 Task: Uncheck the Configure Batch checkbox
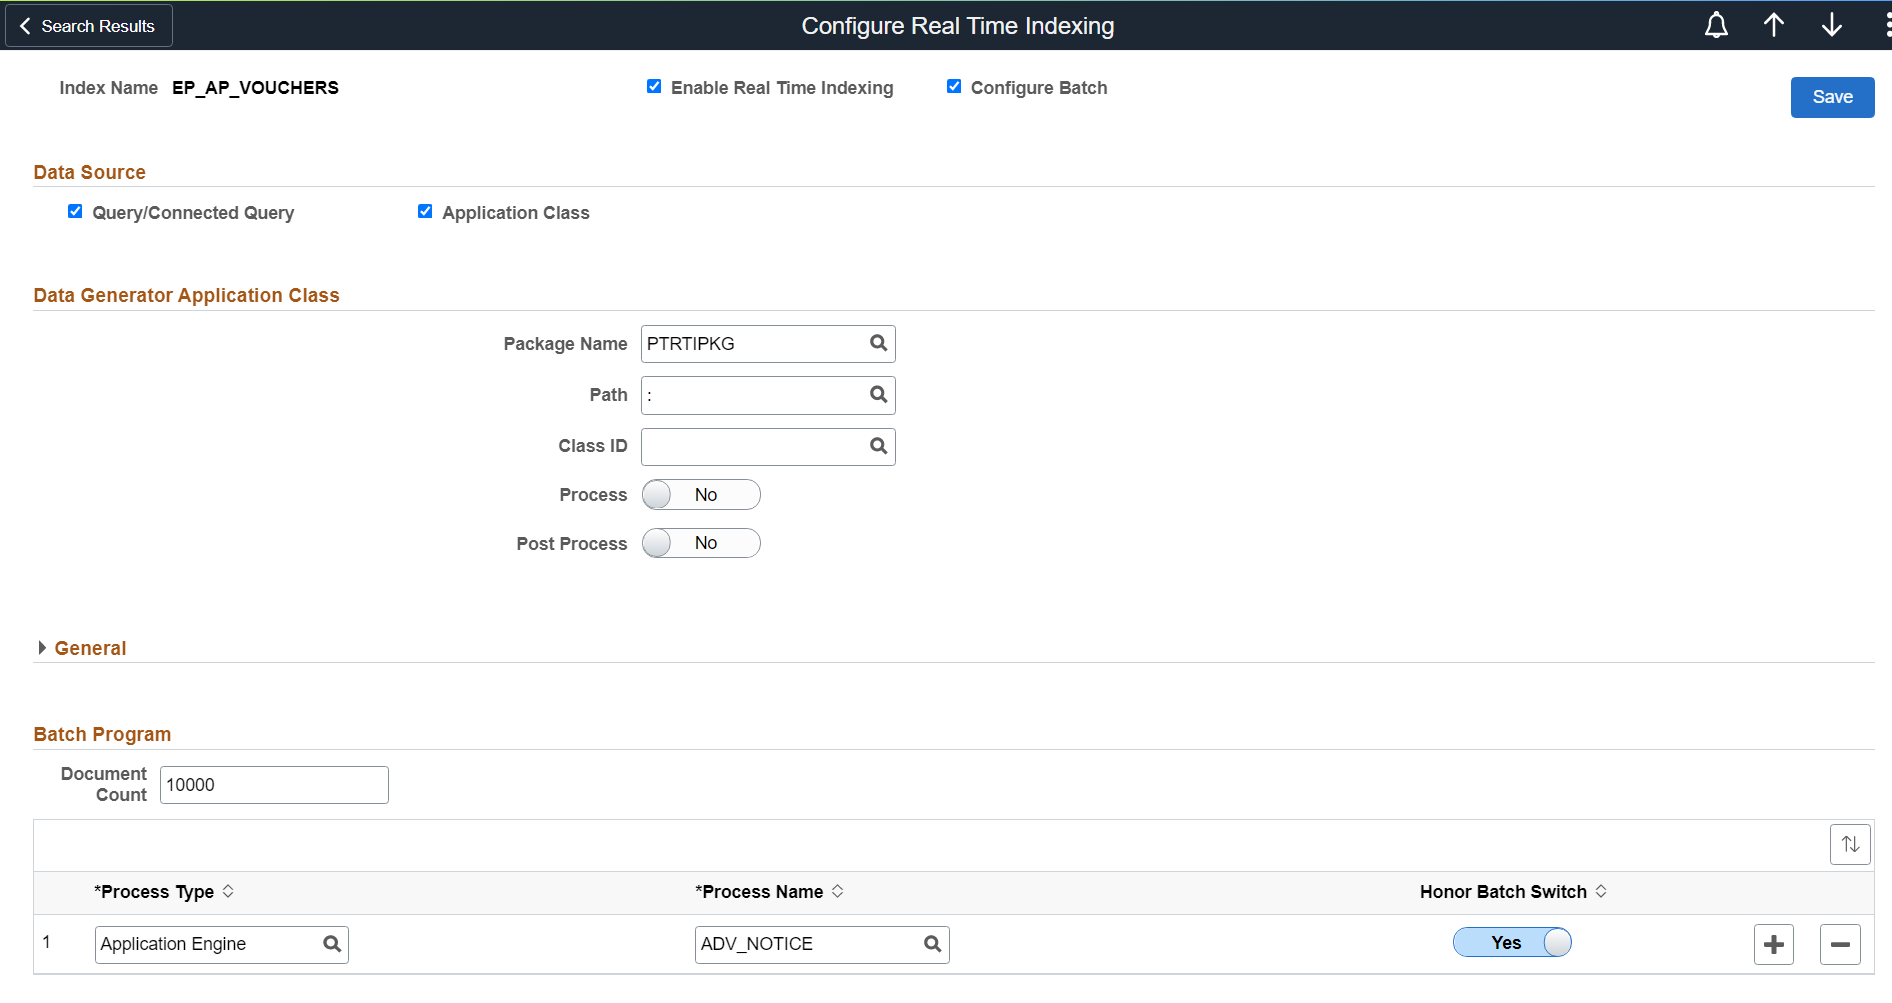(x=954, y=86)
